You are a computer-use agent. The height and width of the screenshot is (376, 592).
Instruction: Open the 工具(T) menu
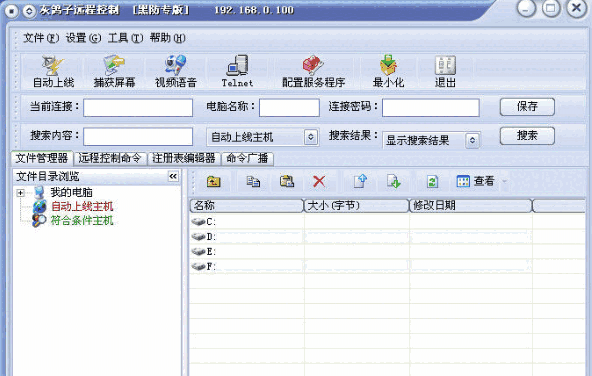(x=125, y=38)
